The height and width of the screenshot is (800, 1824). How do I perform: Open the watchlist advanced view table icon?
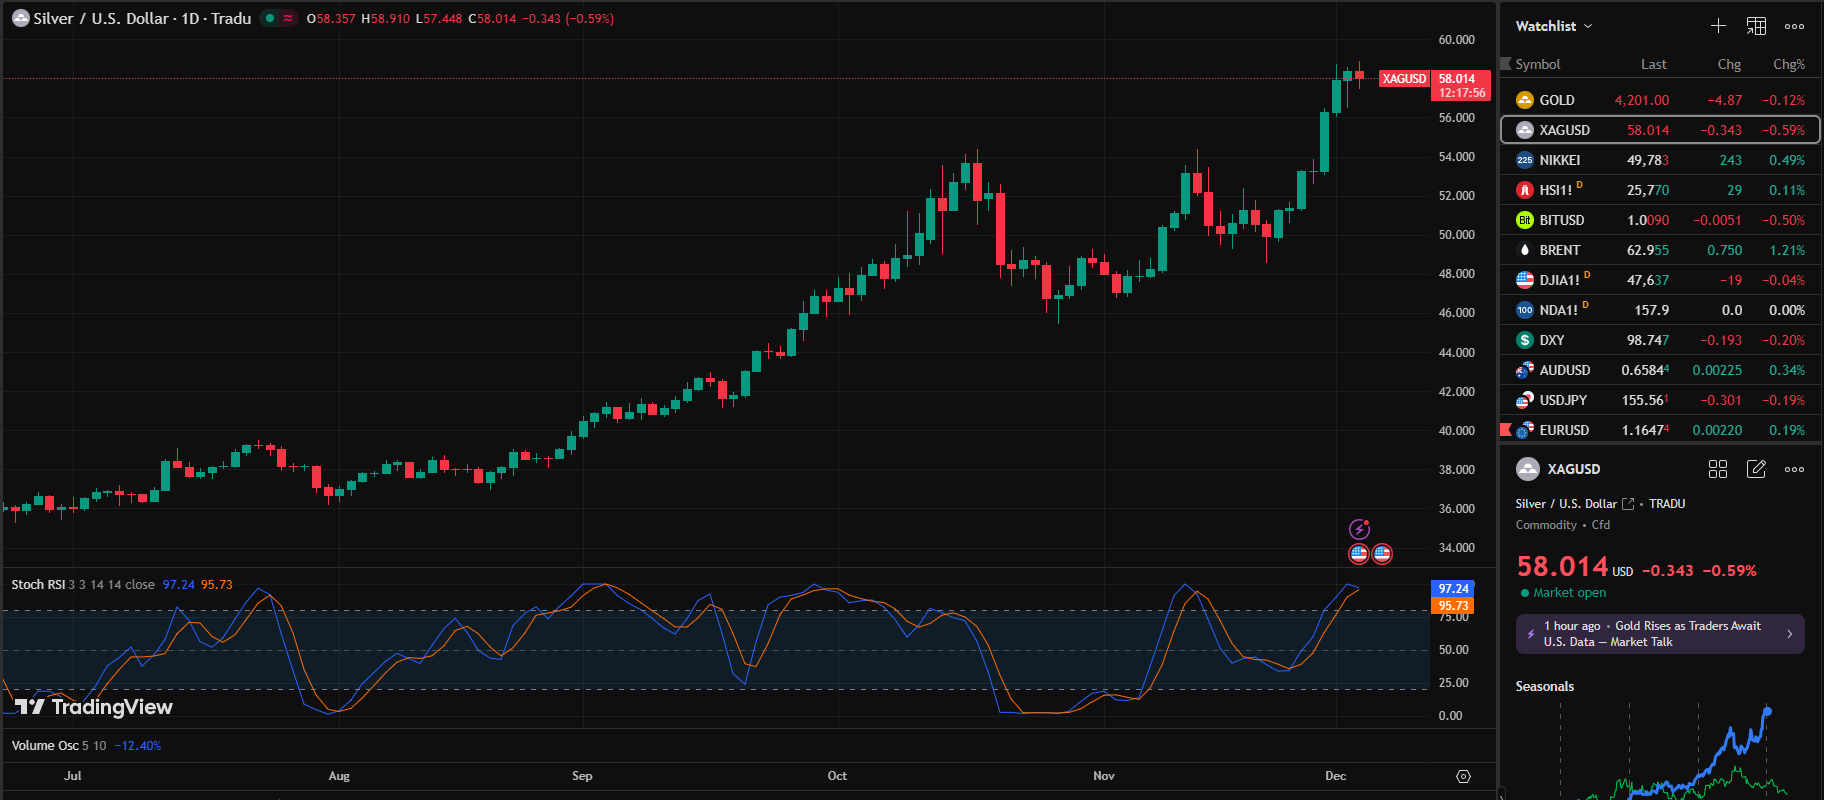point(1756,26)
